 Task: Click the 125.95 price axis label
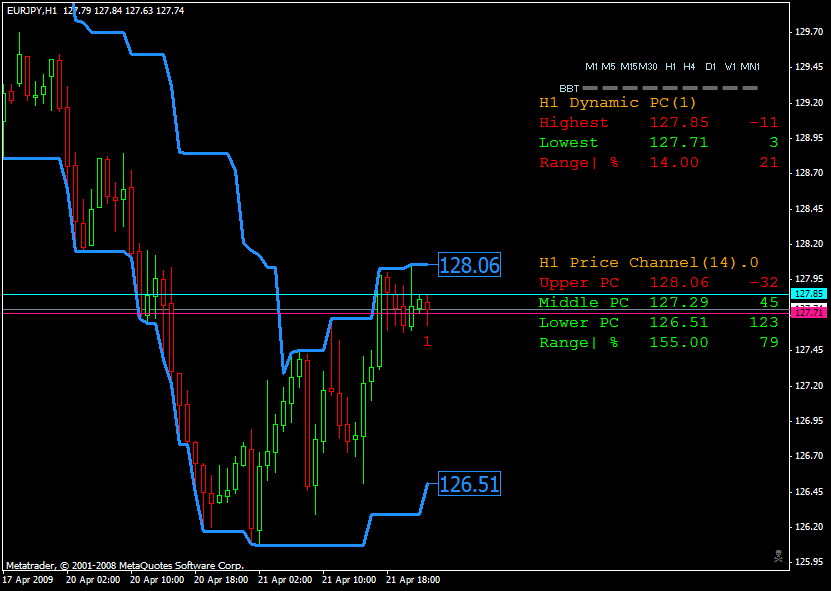809,562
